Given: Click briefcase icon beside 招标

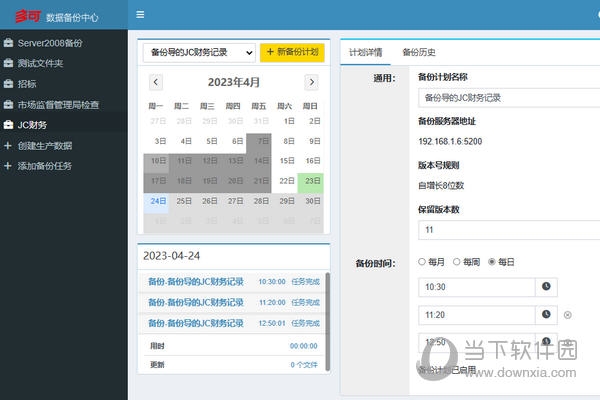Looking at the screenshot, I should click(x=8, y=83).
